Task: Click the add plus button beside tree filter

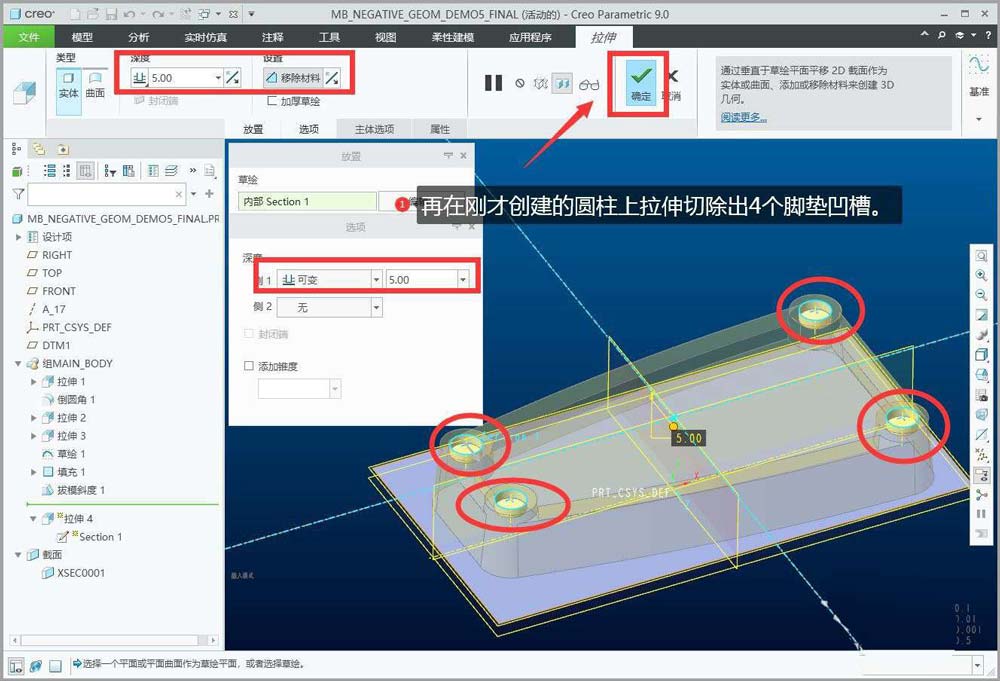Action: pos(209,193)
